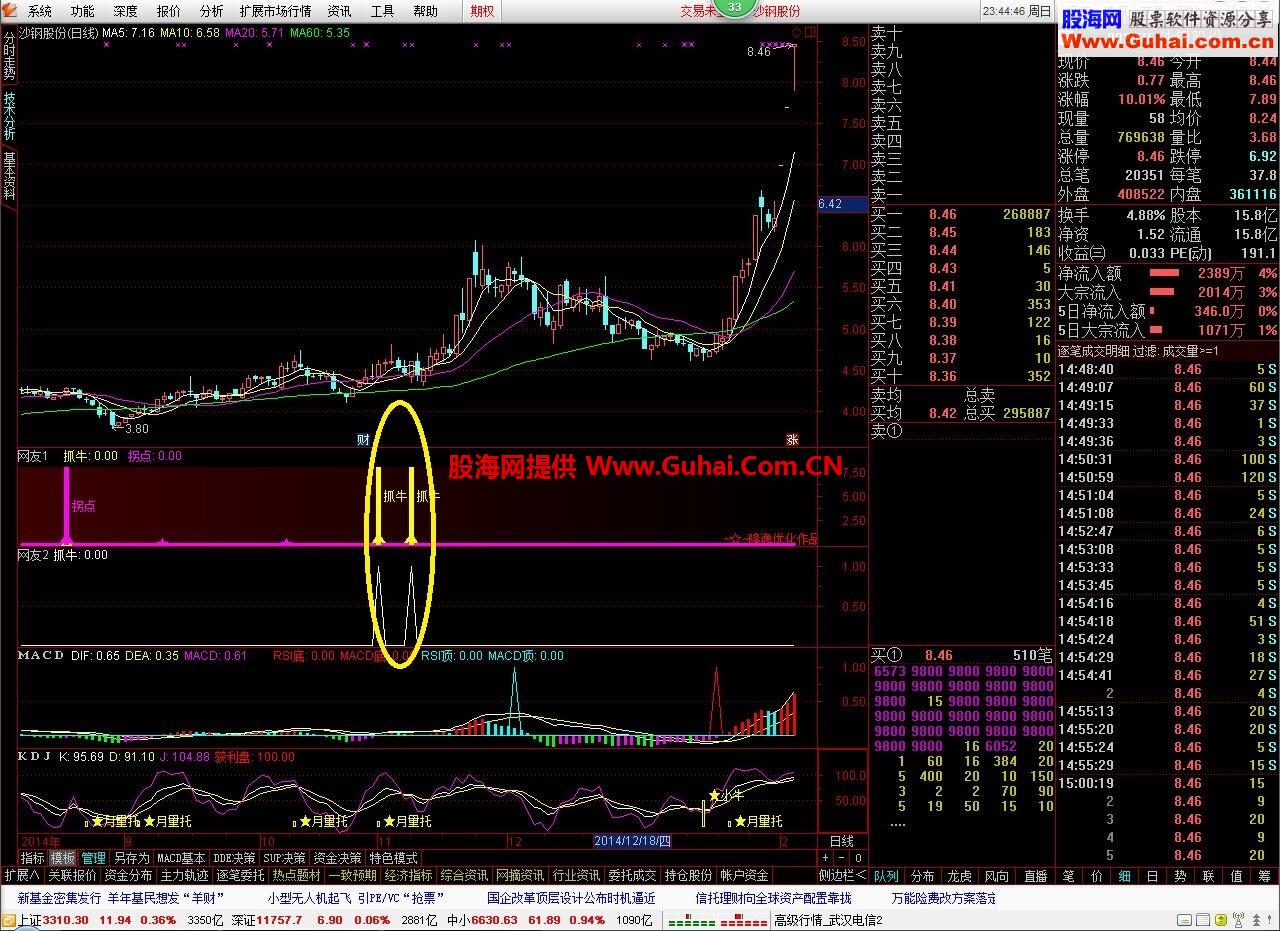The height and width of the screenshot is (931, 1280).
Task: Open the 深度 menu
Action: (126, 11)
